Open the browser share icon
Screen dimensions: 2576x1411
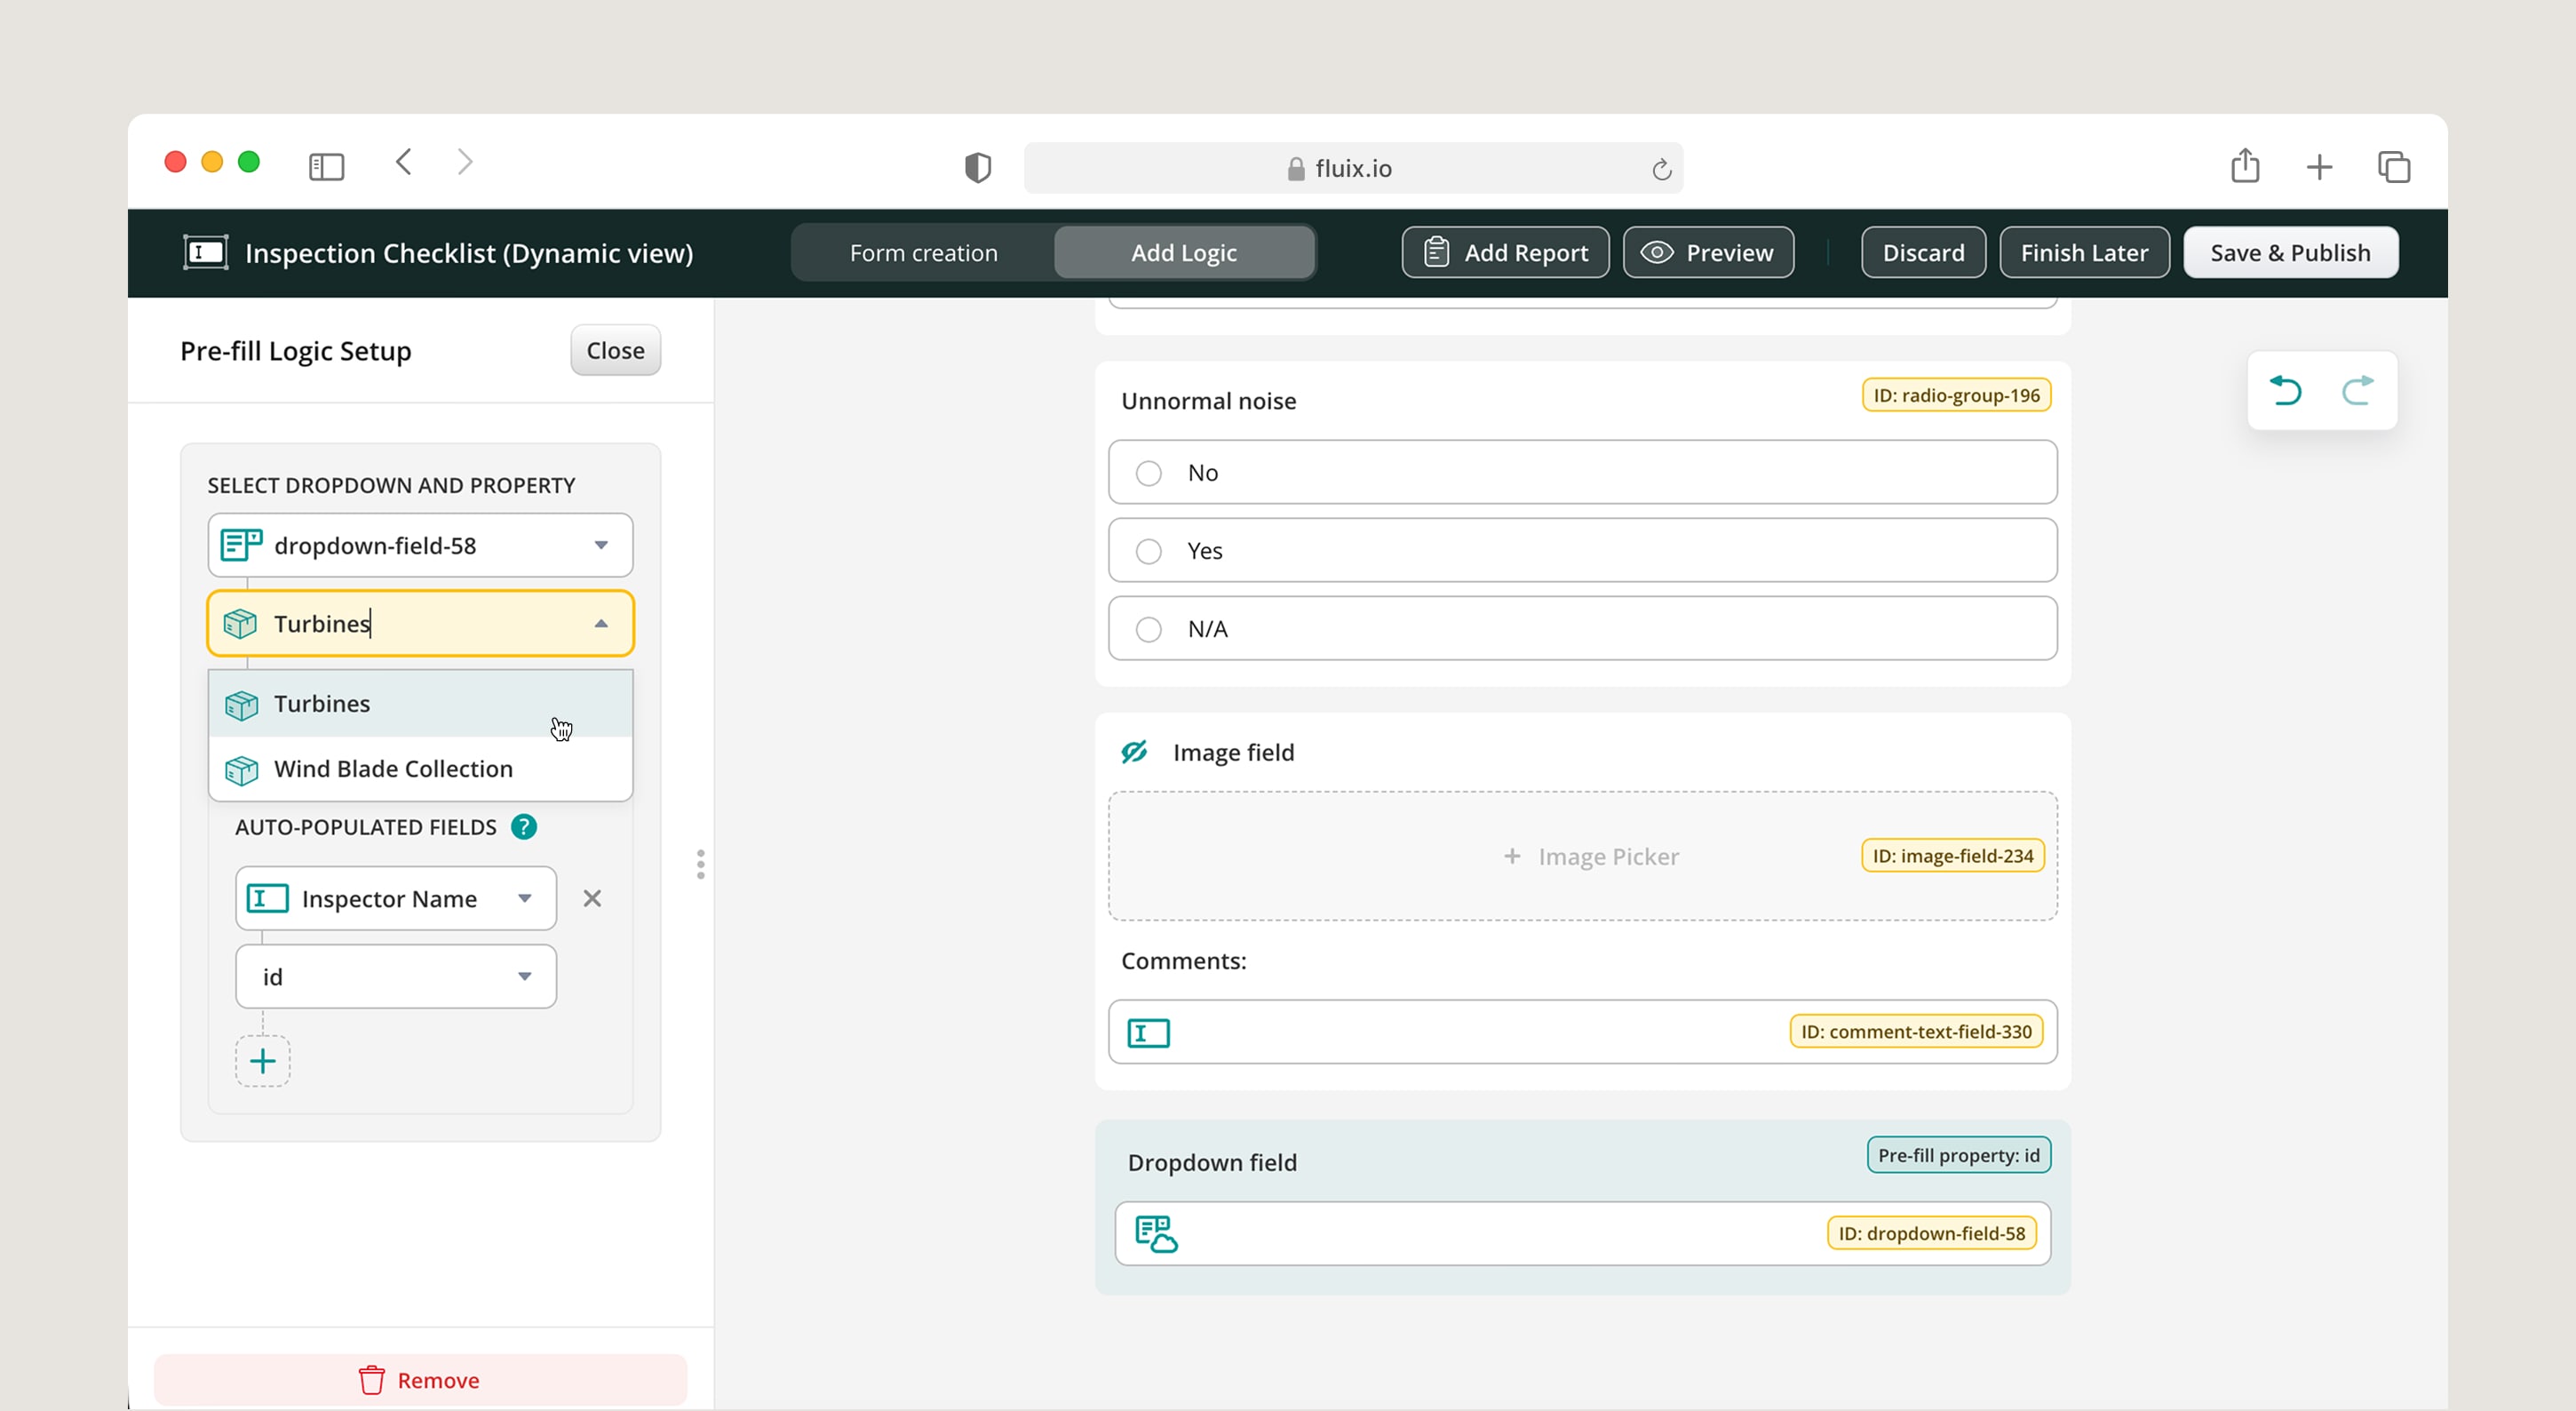2245,165
